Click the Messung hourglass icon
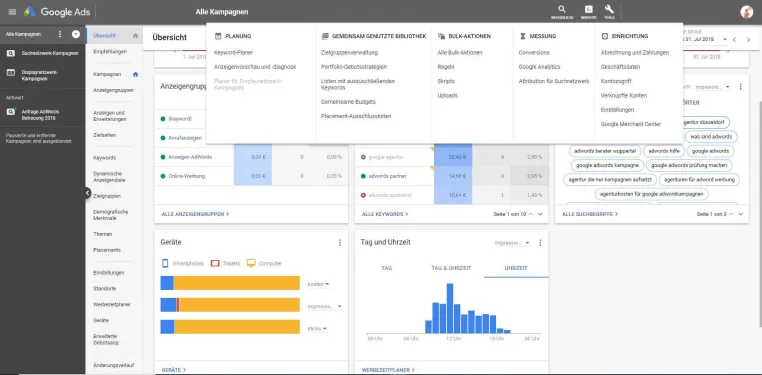Viewport: 762px width, 375px height. coord(522,36)
